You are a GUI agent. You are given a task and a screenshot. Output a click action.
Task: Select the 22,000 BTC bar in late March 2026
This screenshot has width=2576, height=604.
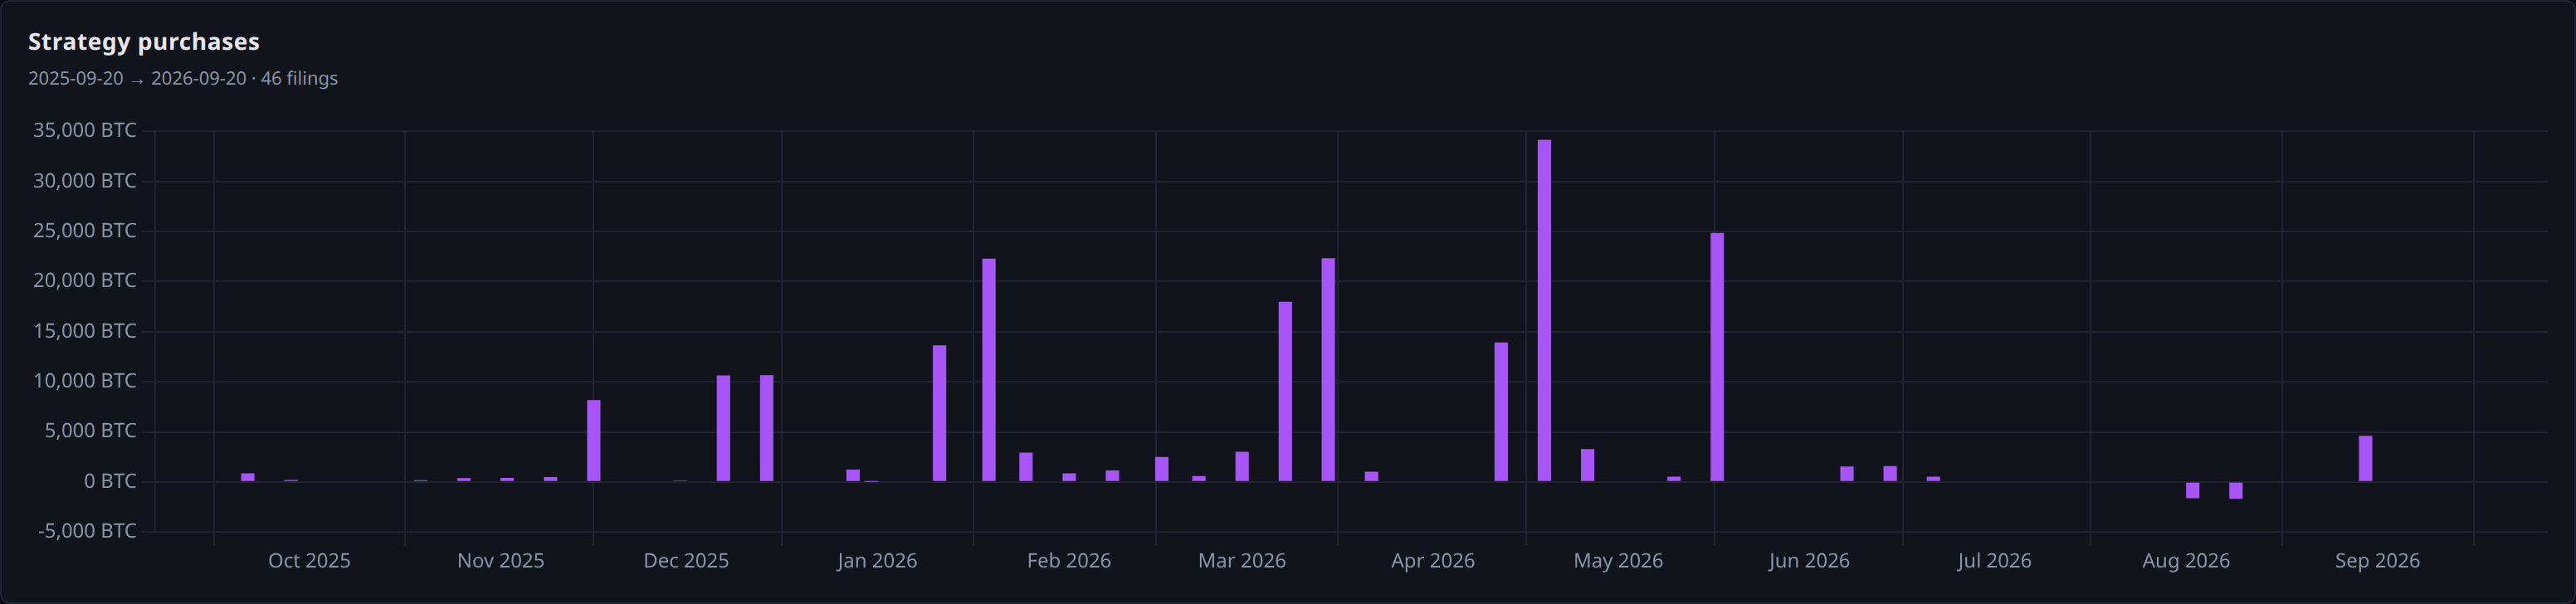[x=1328, y=370]
